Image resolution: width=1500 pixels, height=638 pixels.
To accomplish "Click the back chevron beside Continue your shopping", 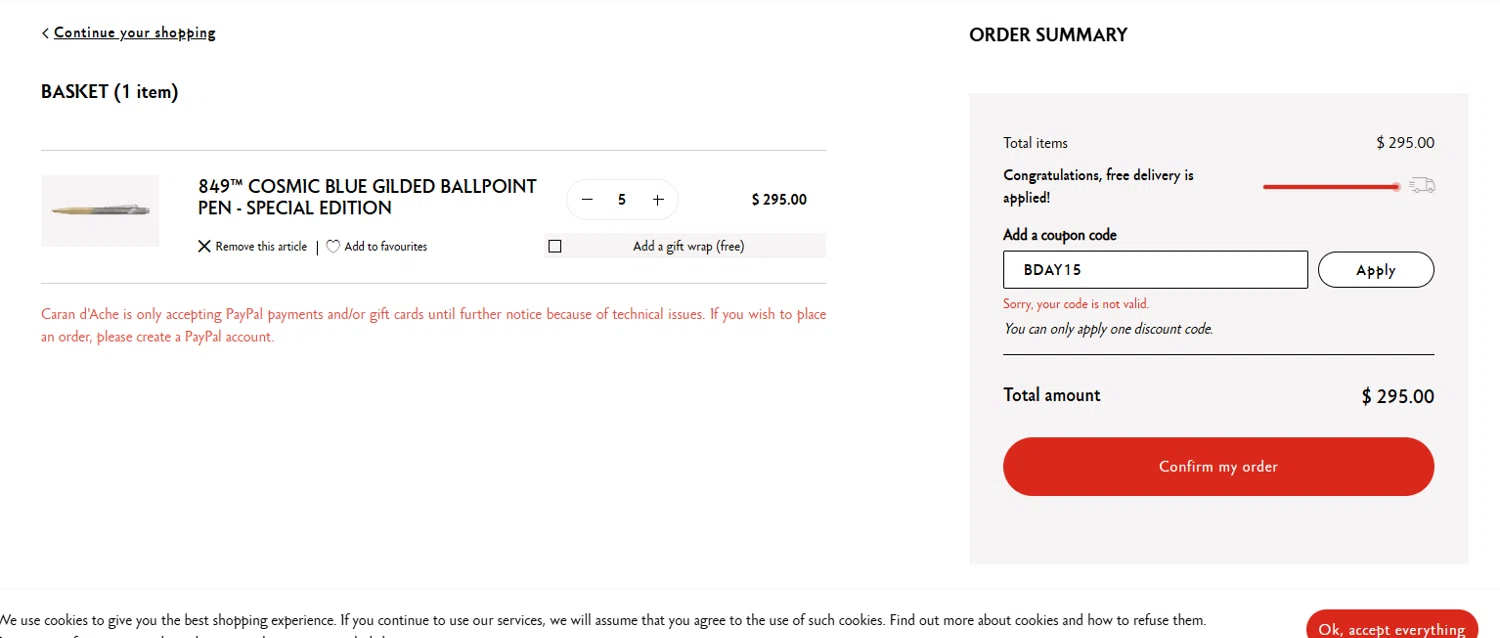I will click(x=45, y=33).
